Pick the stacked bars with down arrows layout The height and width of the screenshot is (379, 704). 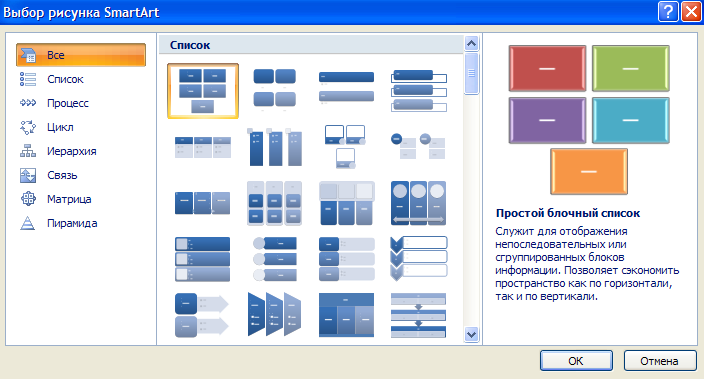click(x=418, y=315)
